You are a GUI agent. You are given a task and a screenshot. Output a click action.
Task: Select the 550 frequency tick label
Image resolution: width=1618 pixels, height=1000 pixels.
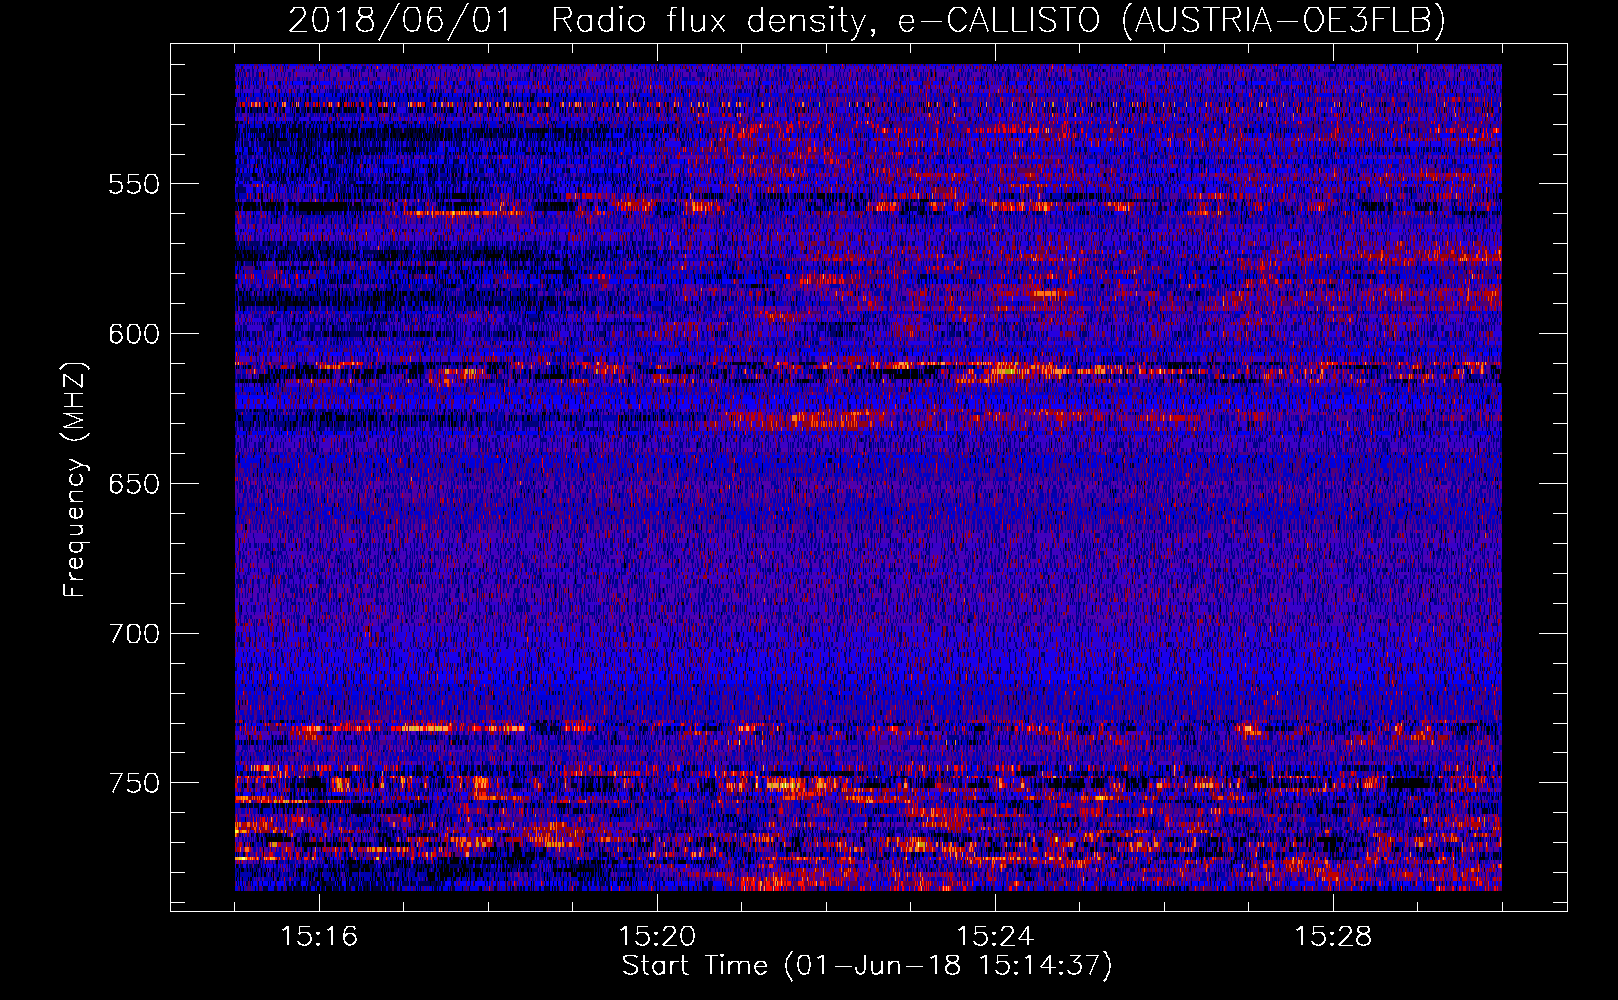134,184
